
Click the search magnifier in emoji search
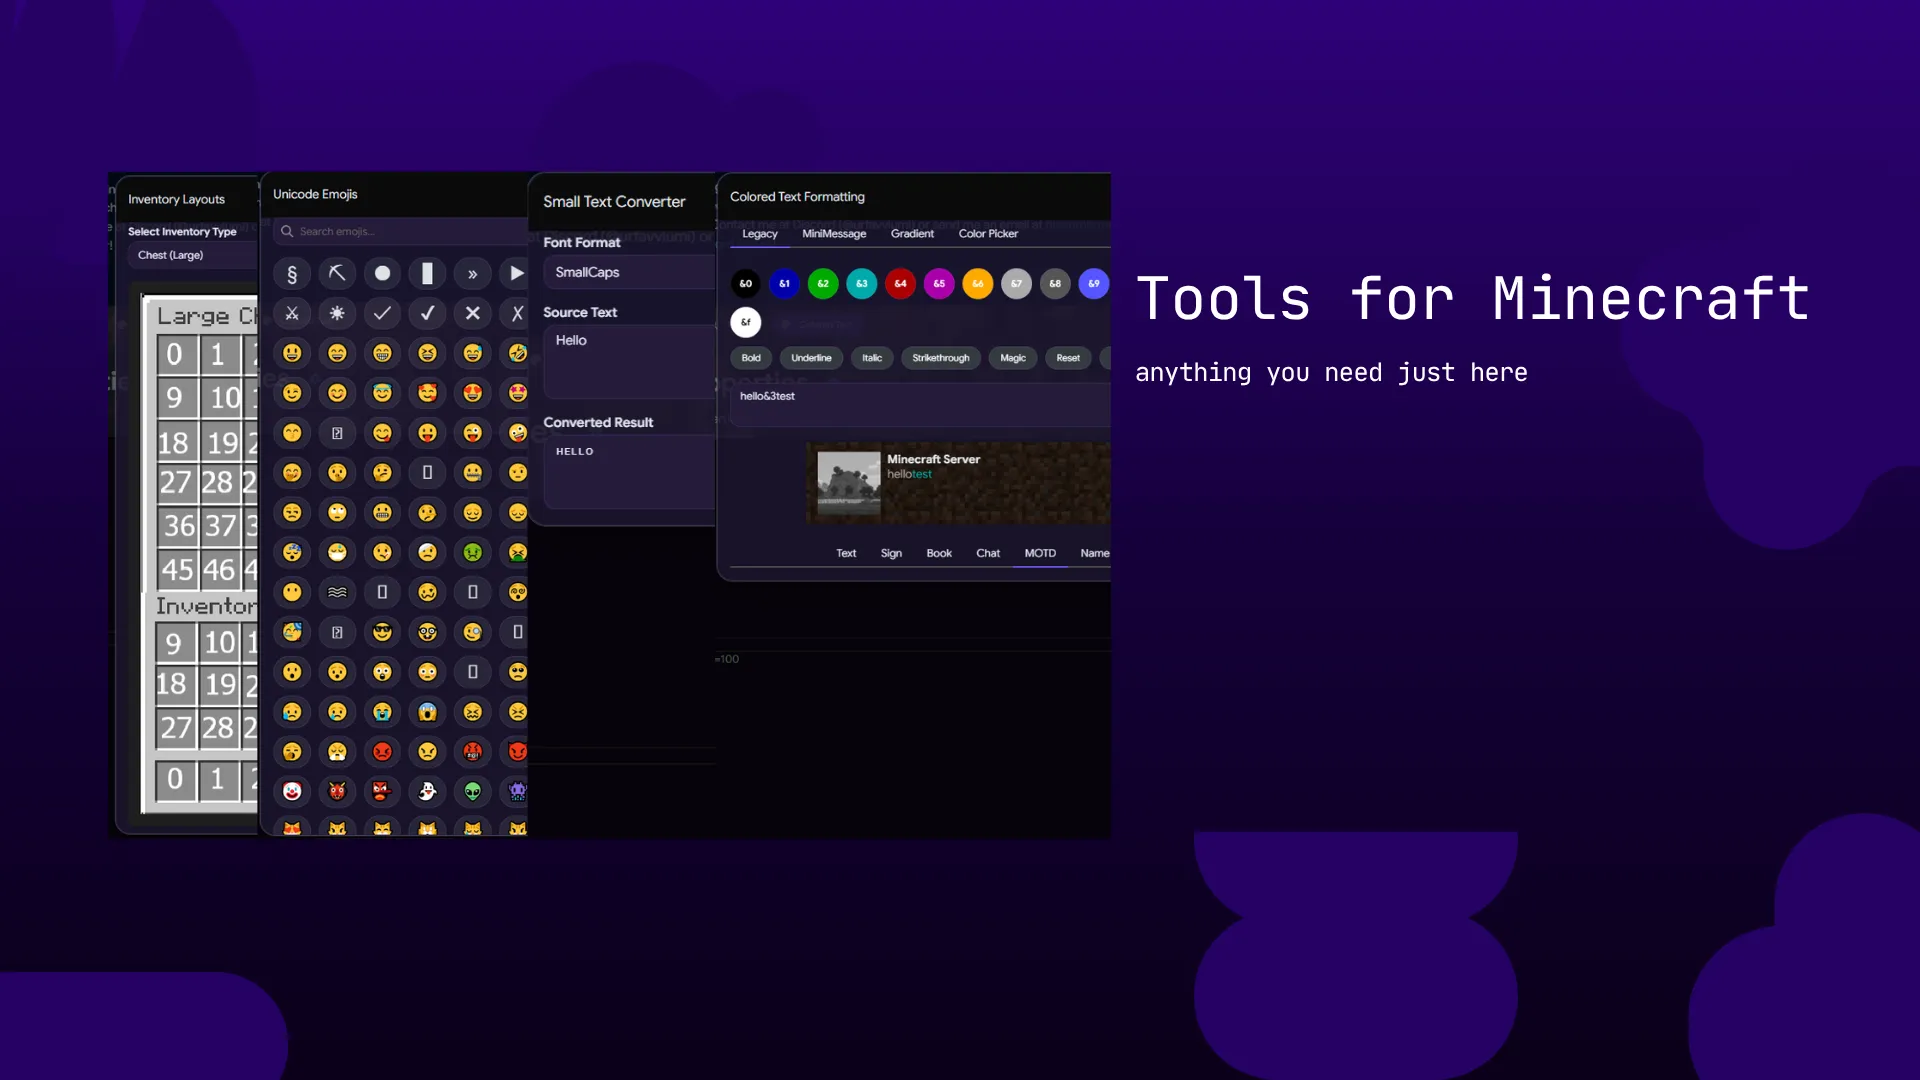287,232
